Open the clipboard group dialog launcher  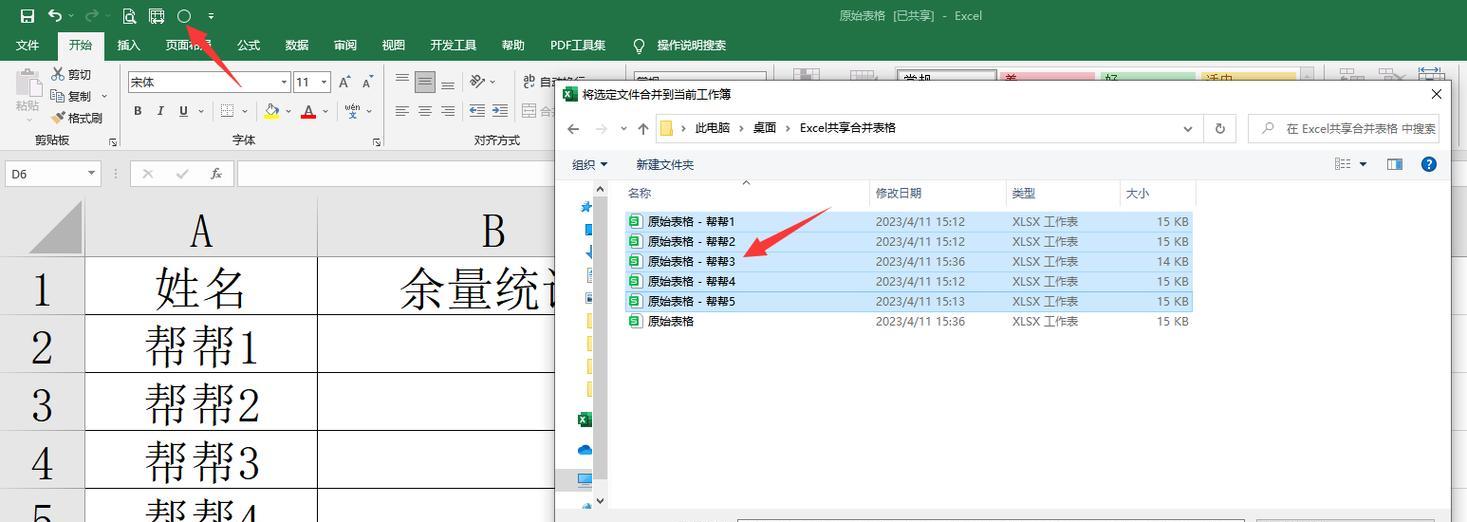click(112, 142)
